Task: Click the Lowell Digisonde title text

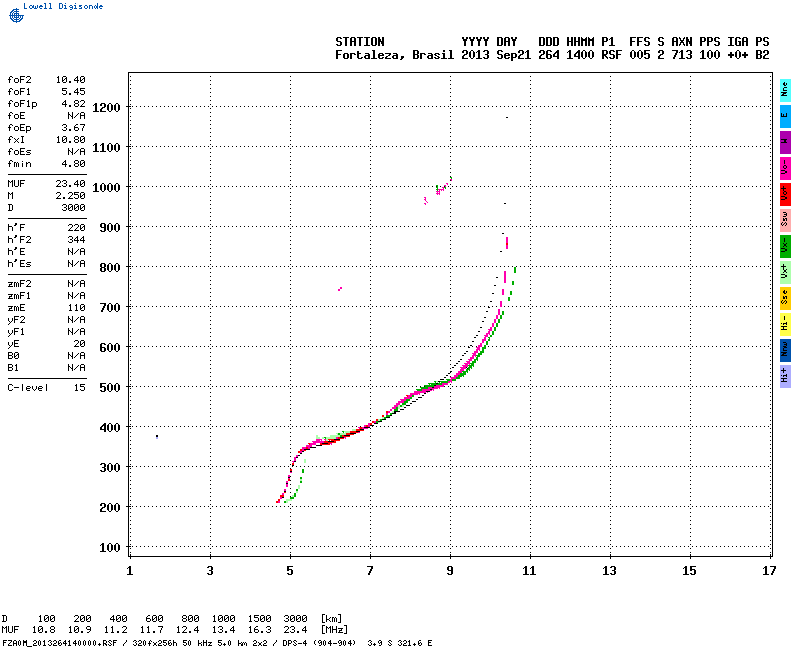Action: tap(63, 6)
